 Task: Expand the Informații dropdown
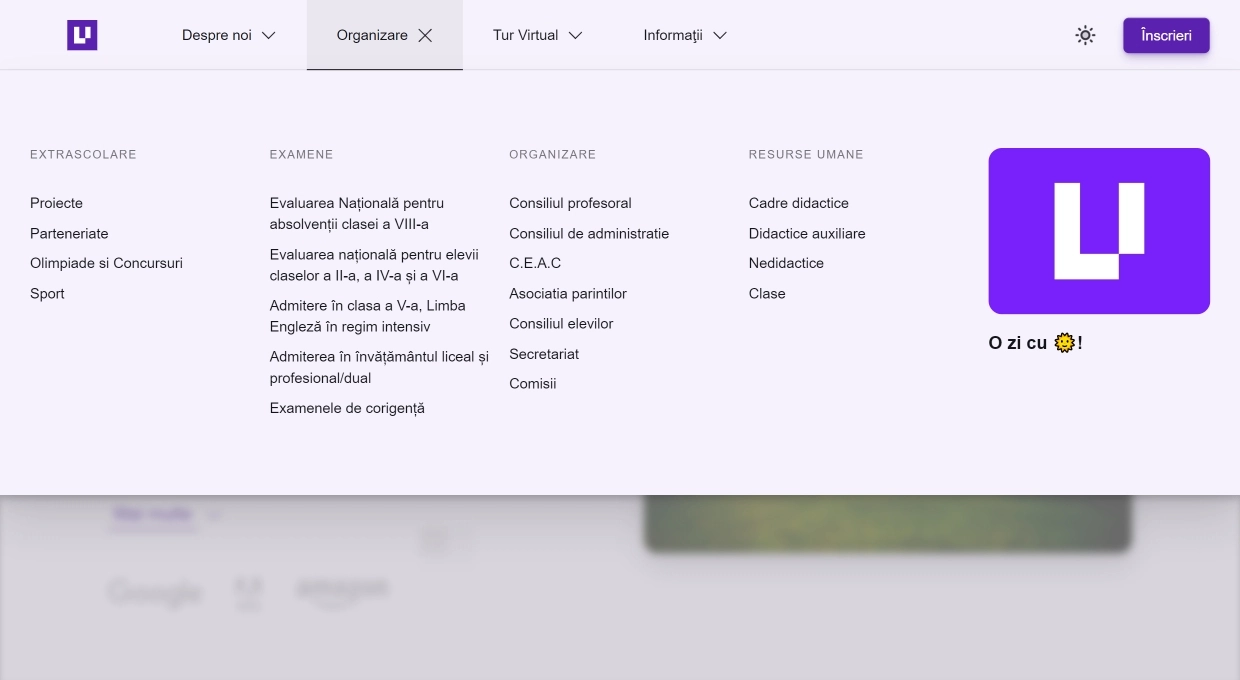(x=684, y=35)
